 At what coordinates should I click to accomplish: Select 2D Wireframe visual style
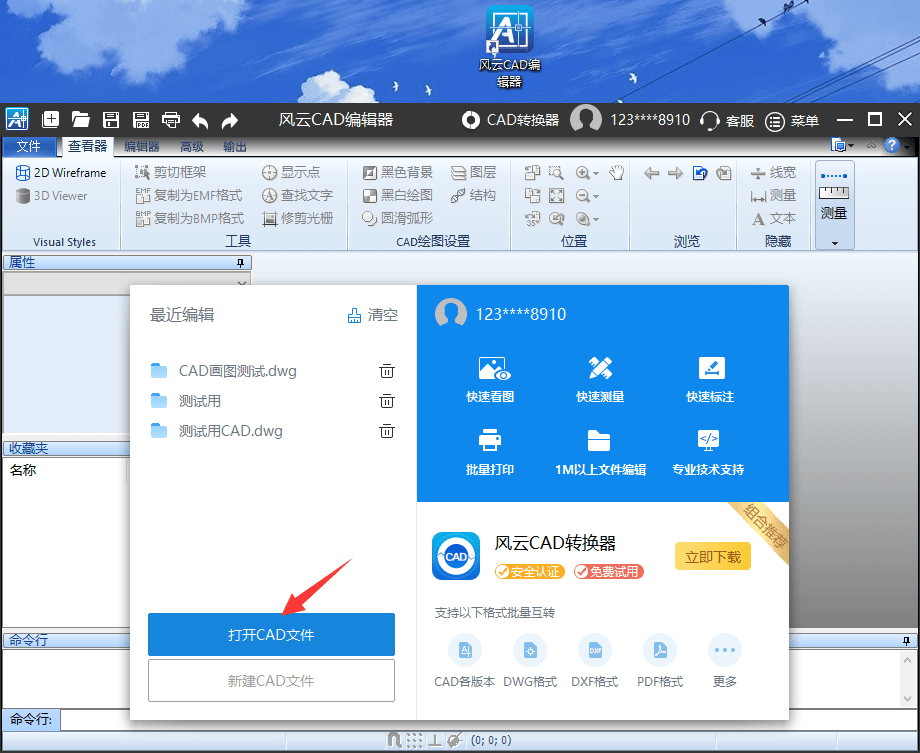61,173
